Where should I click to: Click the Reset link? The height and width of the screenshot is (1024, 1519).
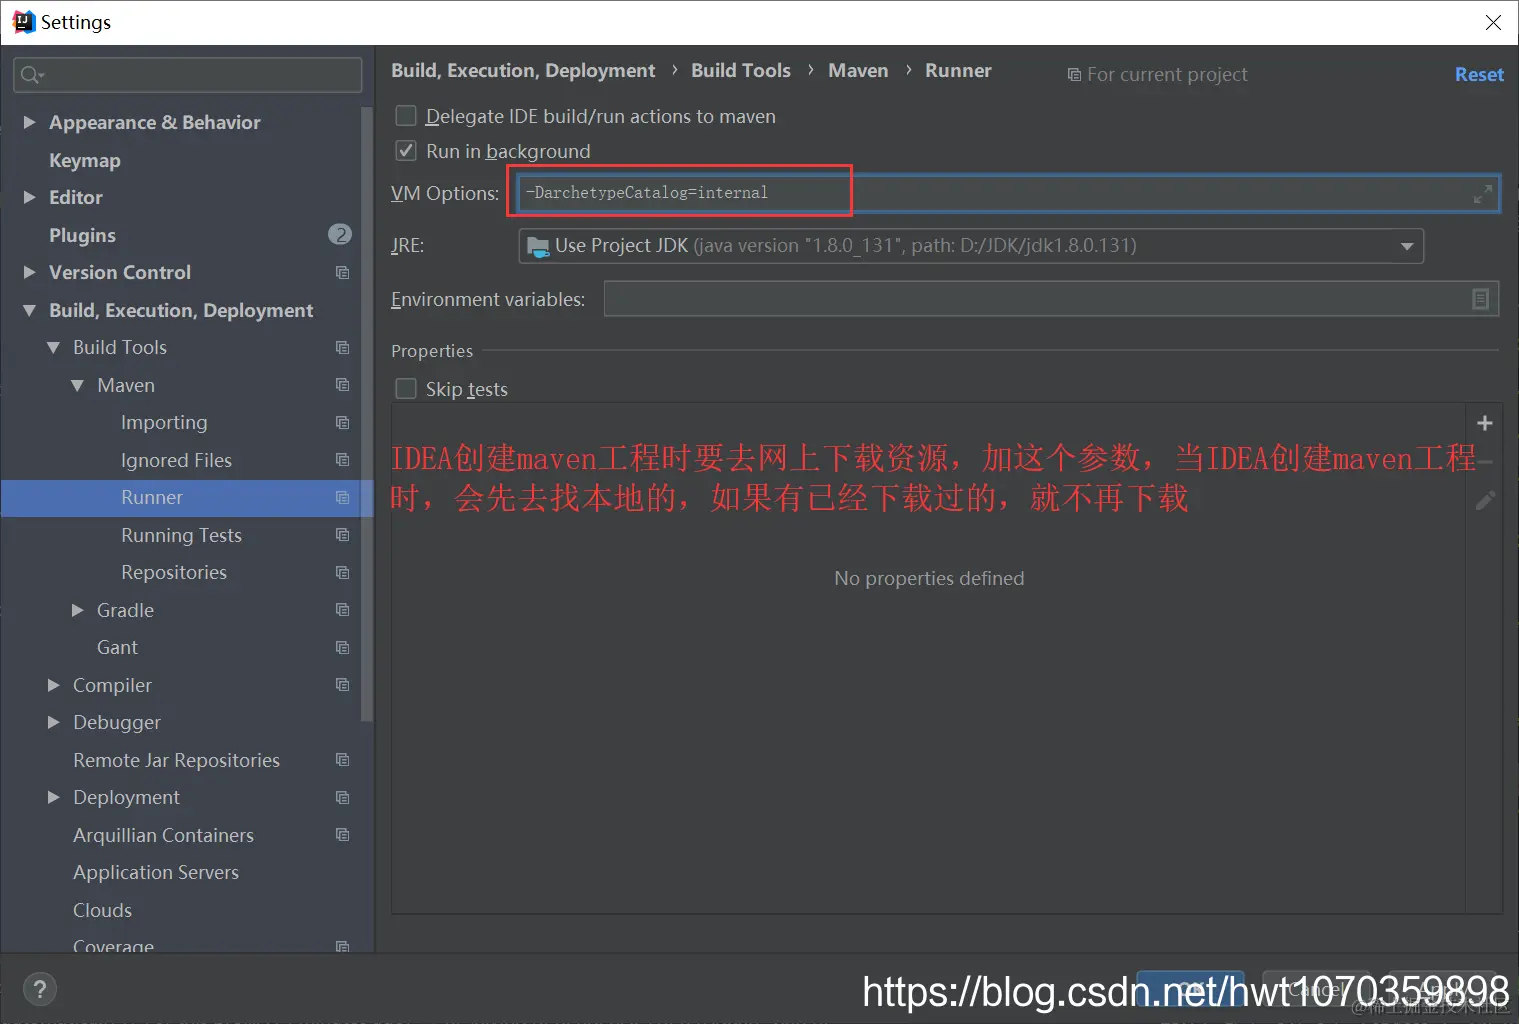(x=1479, y=75)
